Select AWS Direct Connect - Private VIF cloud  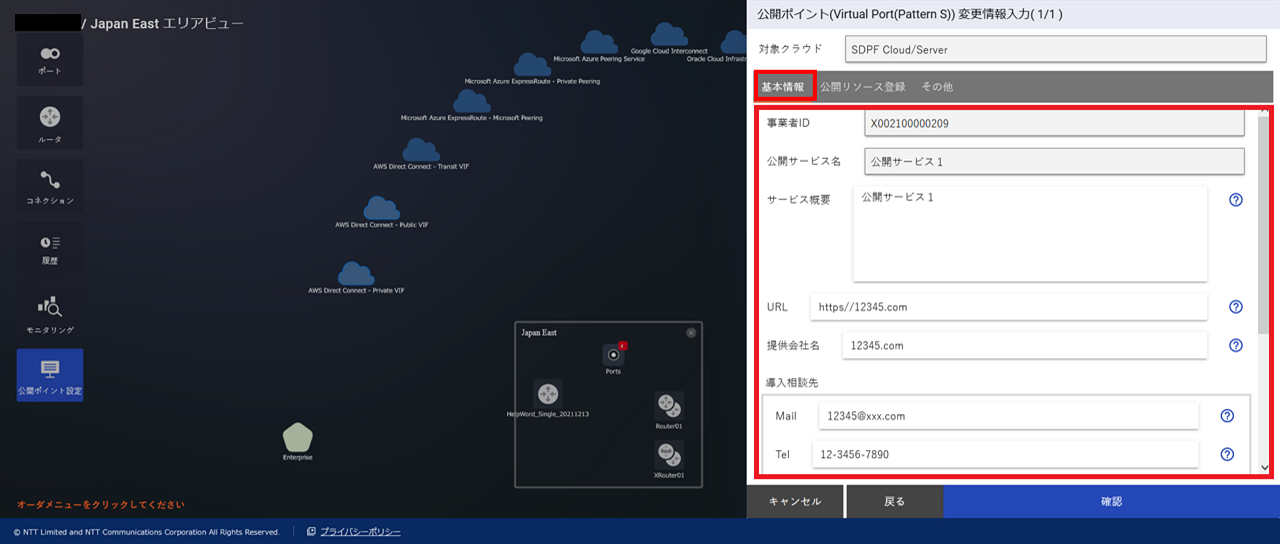[356, 274]
